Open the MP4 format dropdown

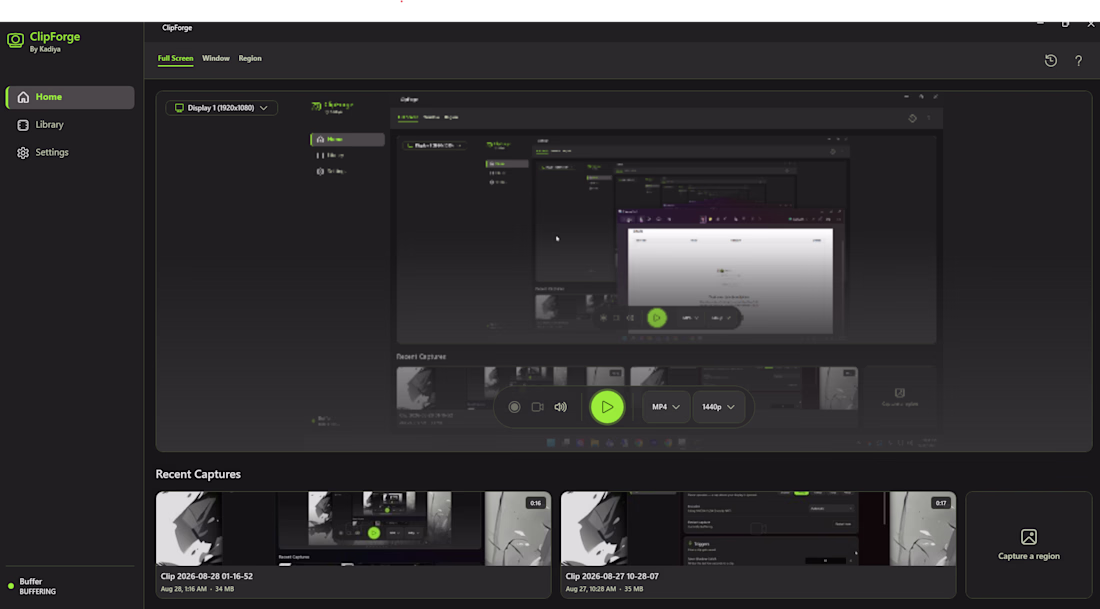[x=666, y=407]
